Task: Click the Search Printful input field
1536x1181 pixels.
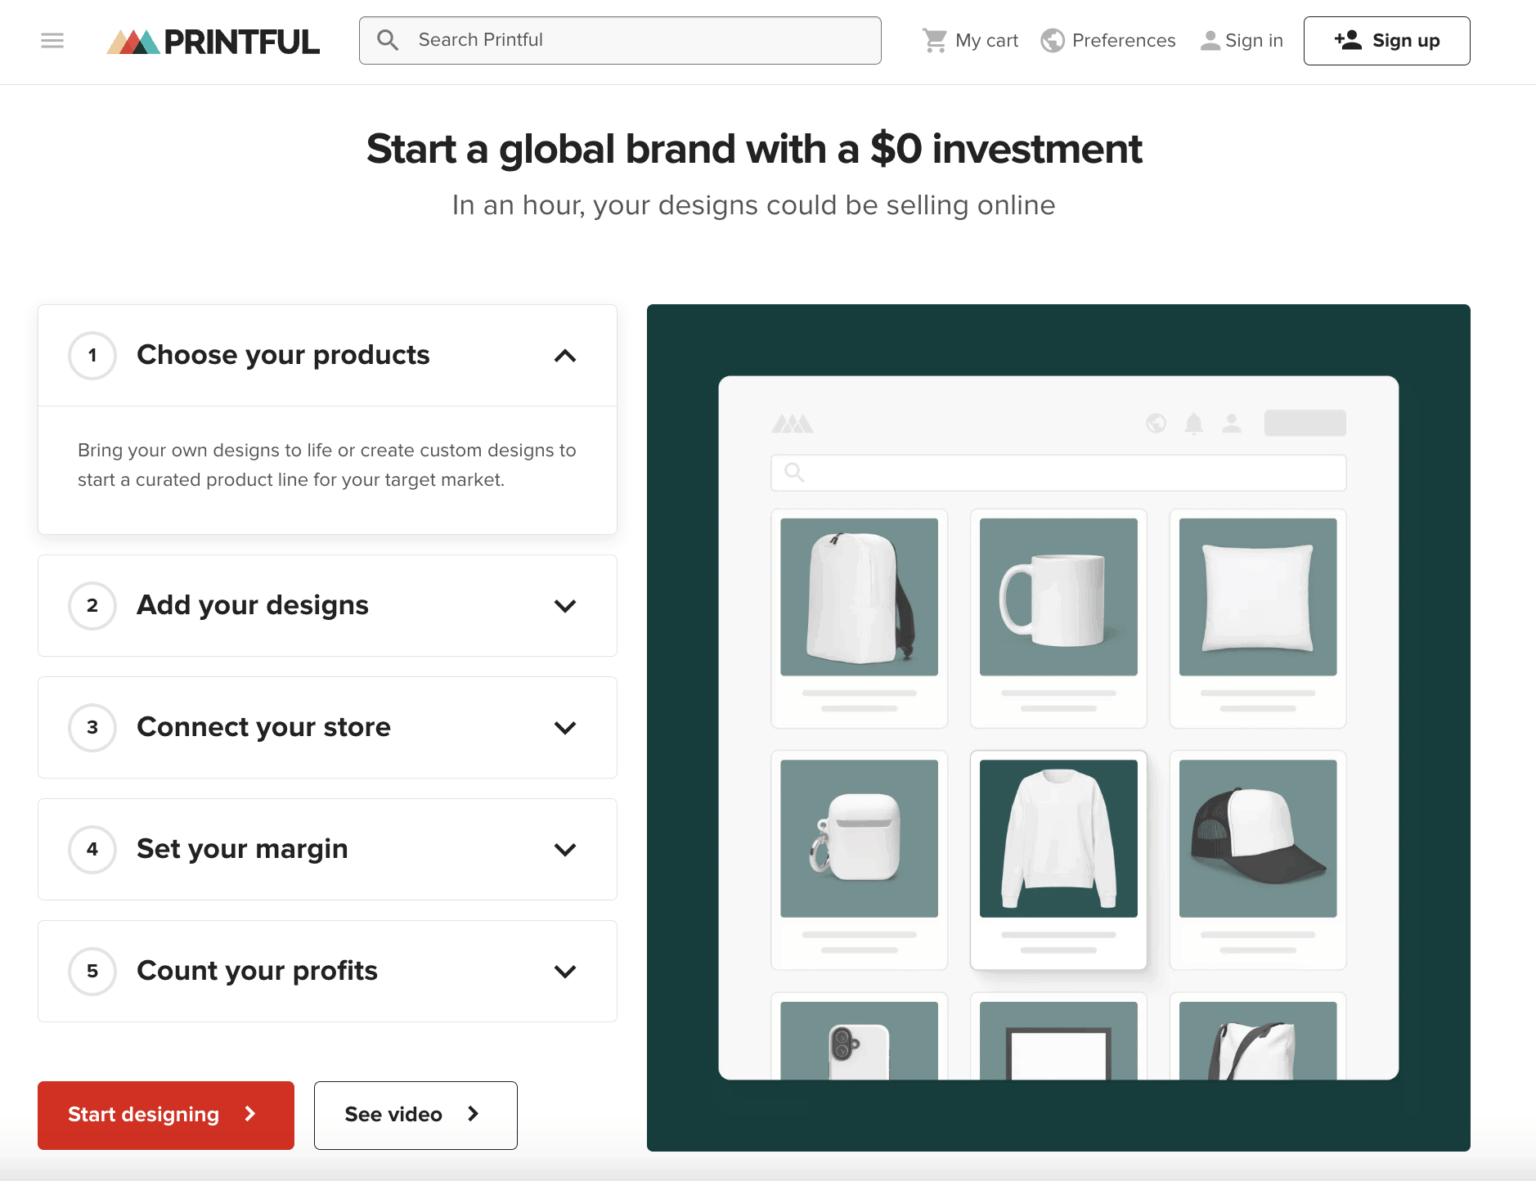Action: [x=620, y=40]
